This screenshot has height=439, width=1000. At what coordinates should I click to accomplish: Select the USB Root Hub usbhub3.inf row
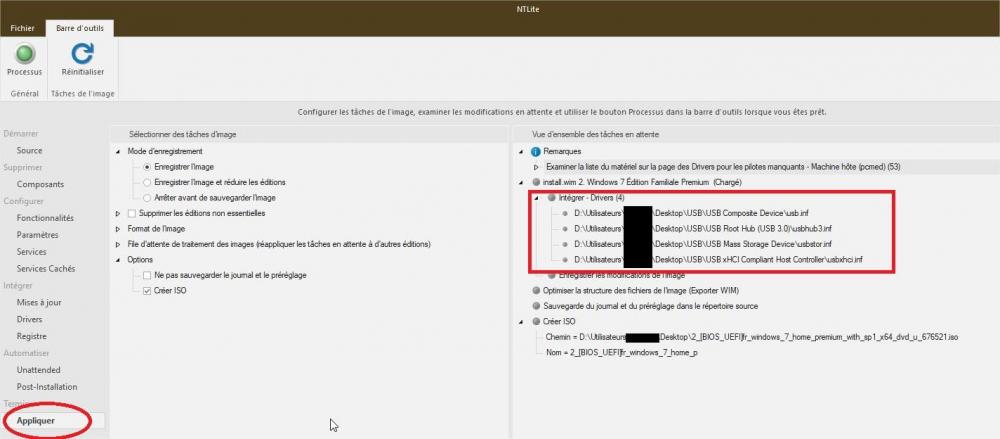[703, 228]
